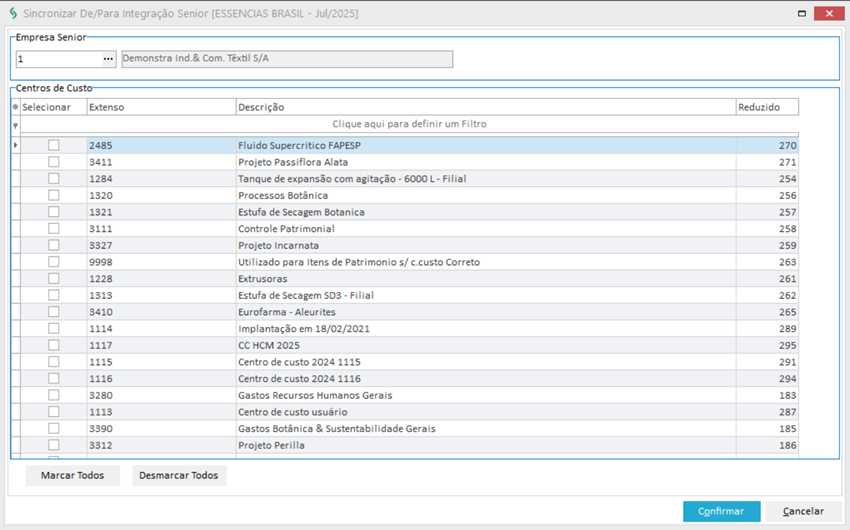Image resolution: width=850 pixels, height=530 pixels.
Task: Click the grid column chooser asterisk icon
Action: tap(15, 107)
